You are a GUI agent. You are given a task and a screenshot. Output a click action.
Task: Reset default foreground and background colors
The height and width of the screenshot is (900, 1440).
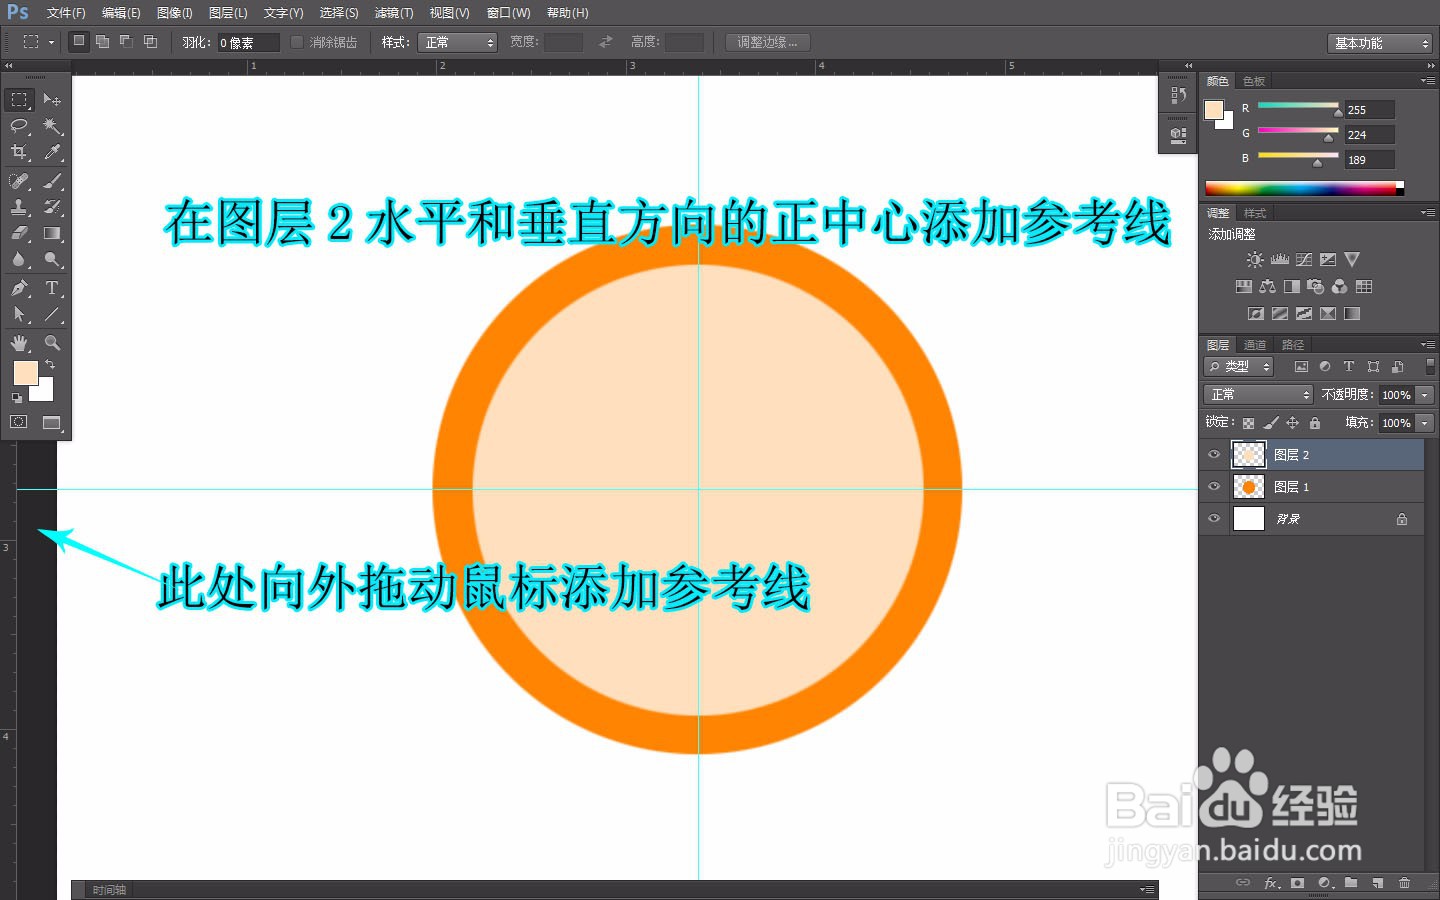17,398
